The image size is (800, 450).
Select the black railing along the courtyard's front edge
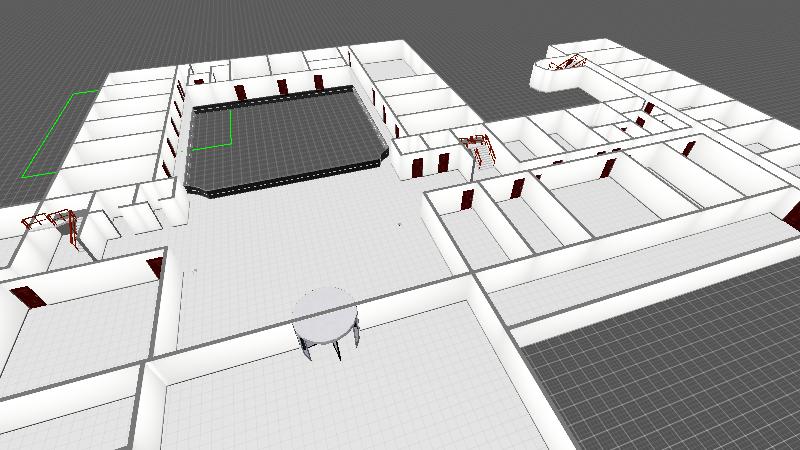280,181
